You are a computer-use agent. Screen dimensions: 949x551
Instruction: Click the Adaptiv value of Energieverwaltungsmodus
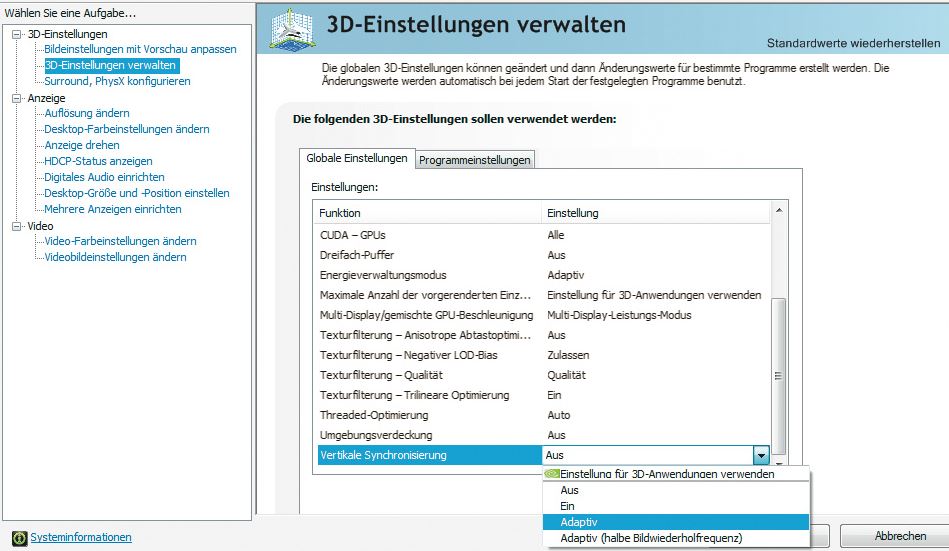click(x=565, y=275)
